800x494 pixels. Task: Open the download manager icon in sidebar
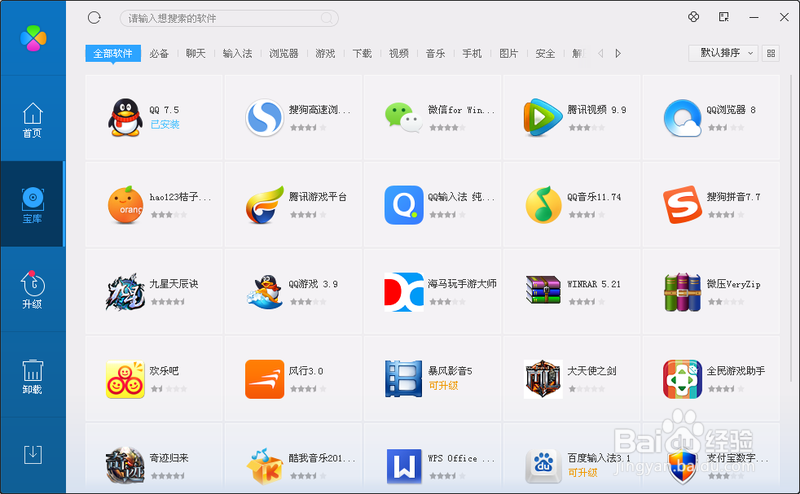click(33, 454)
